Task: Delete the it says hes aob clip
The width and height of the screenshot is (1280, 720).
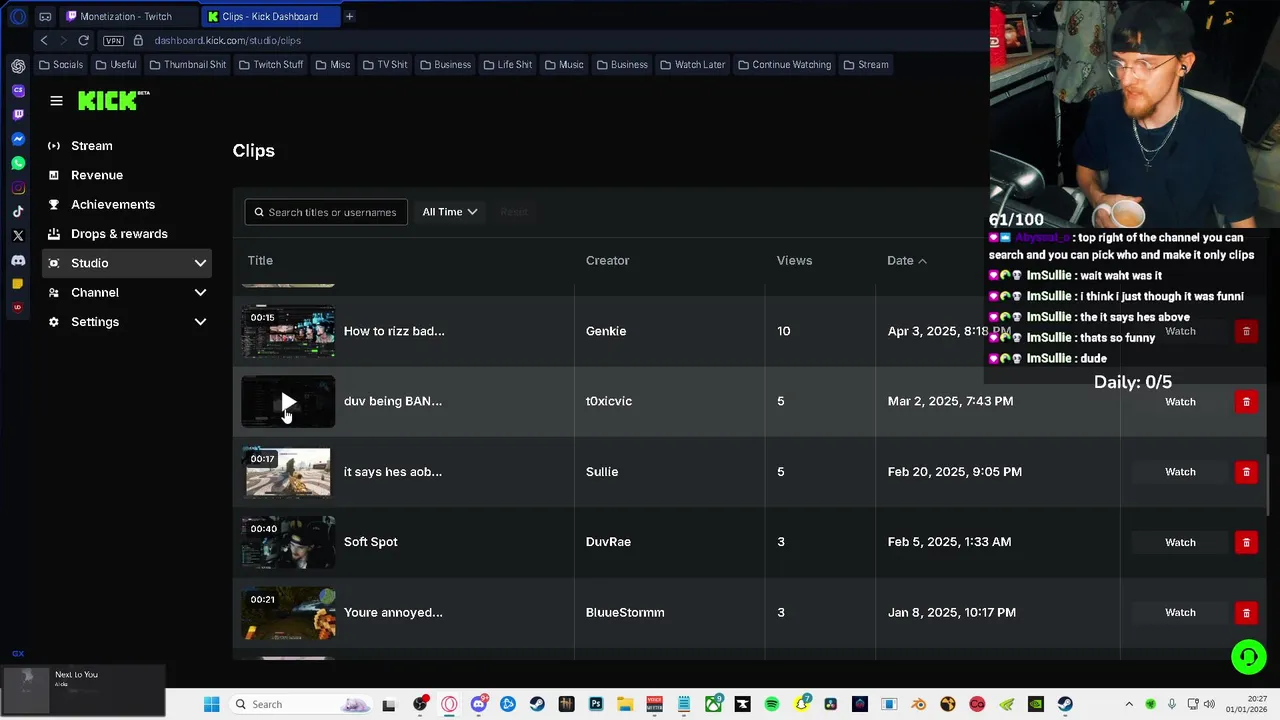Action: 1246,472
